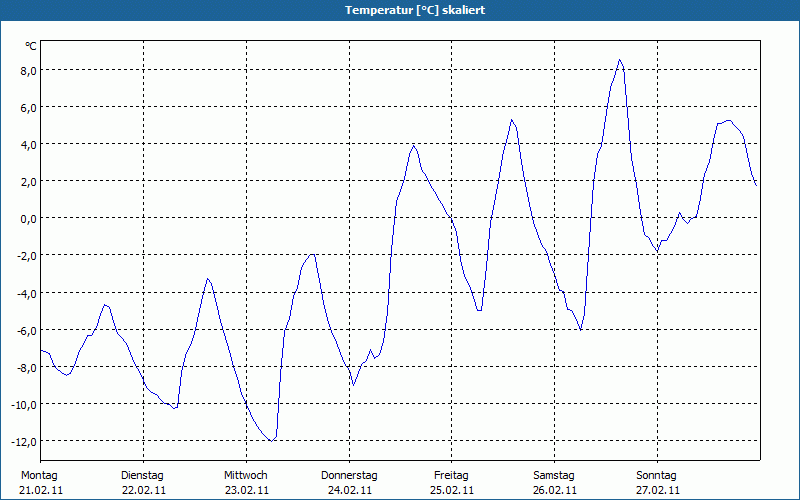Click the -10,0 y-axis label
This screenshot has width=800, height=500.
click(x=25, y=405)
